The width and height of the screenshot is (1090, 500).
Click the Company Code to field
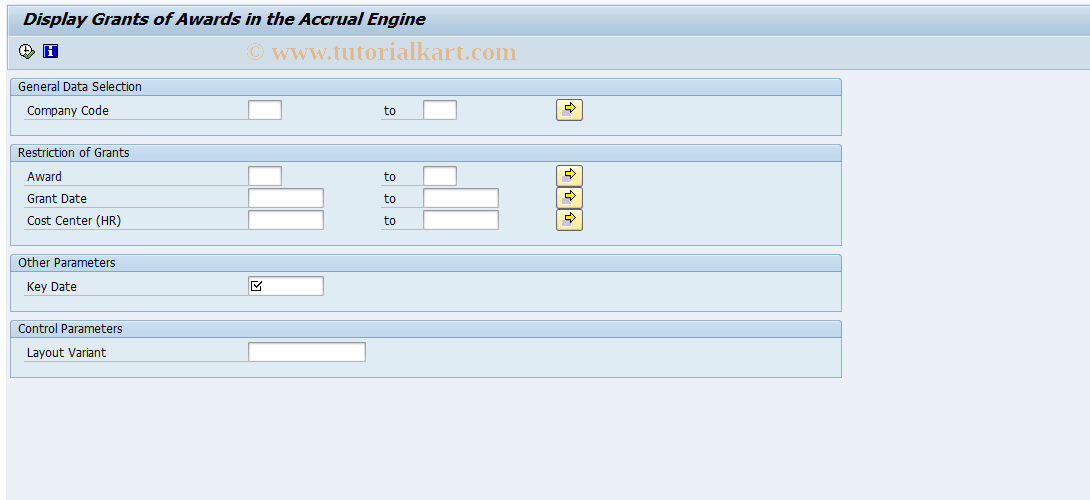(440, 110)
